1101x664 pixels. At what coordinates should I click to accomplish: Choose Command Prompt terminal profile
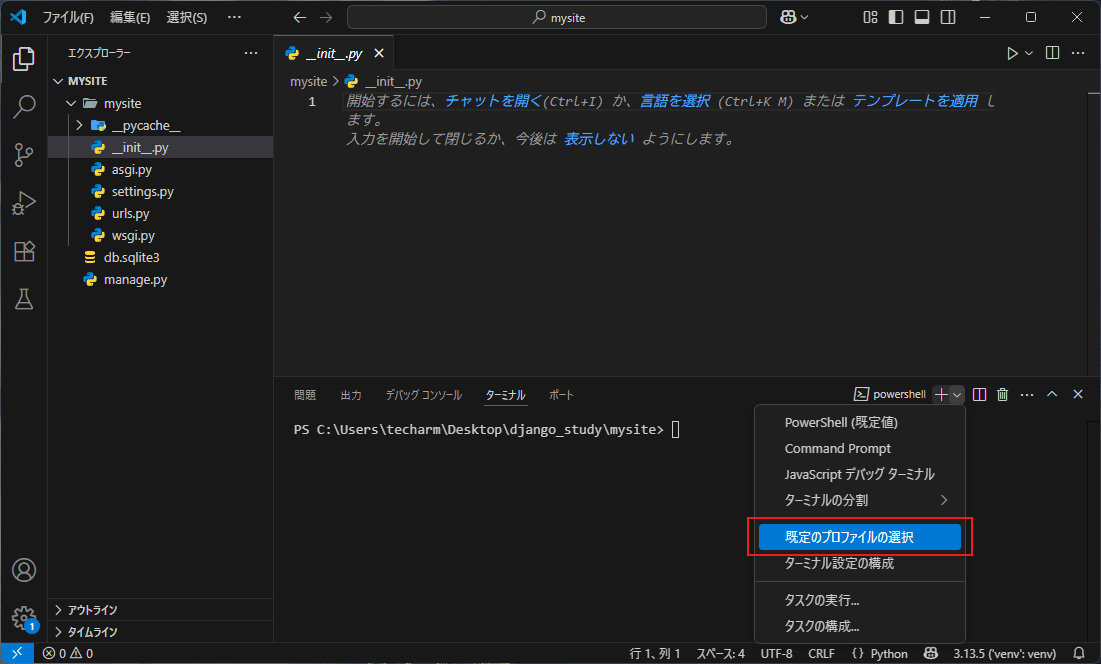tap(859, 449)
